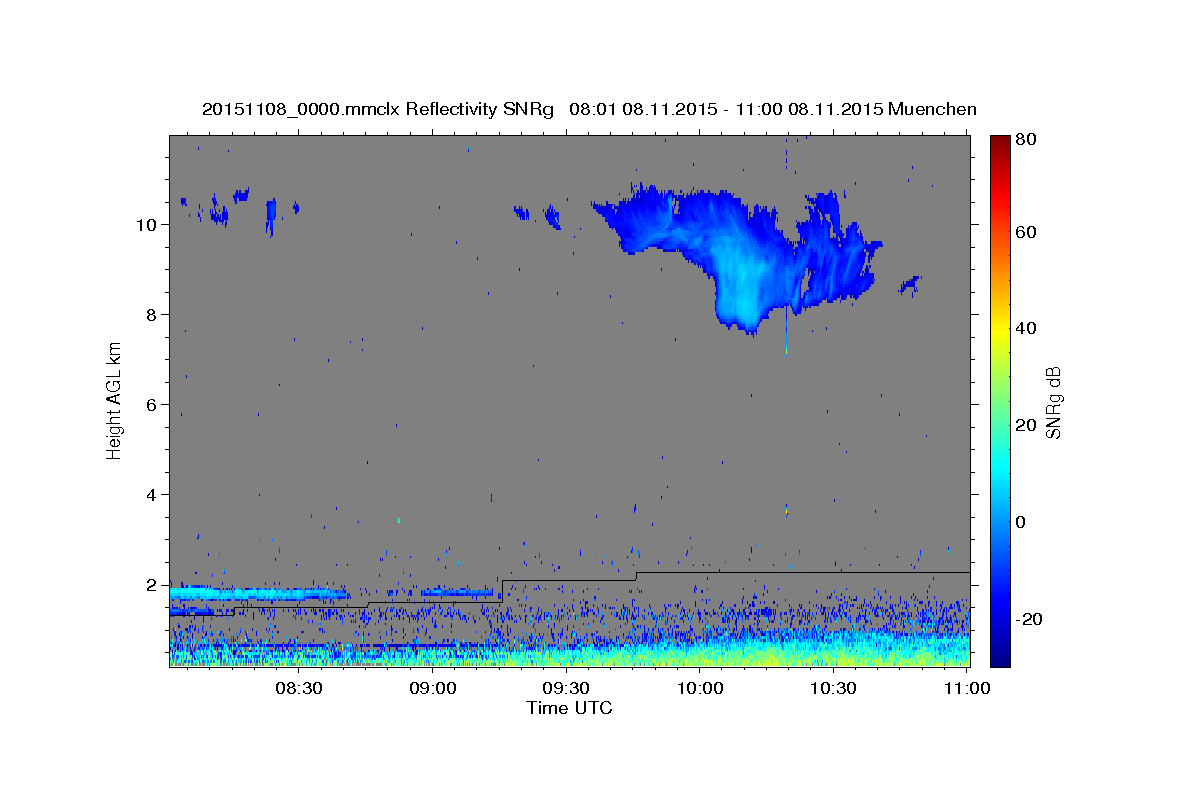Click the colorbar value 20
This screenshot has height=800, width=1200.
click(x=1028, y=425)
